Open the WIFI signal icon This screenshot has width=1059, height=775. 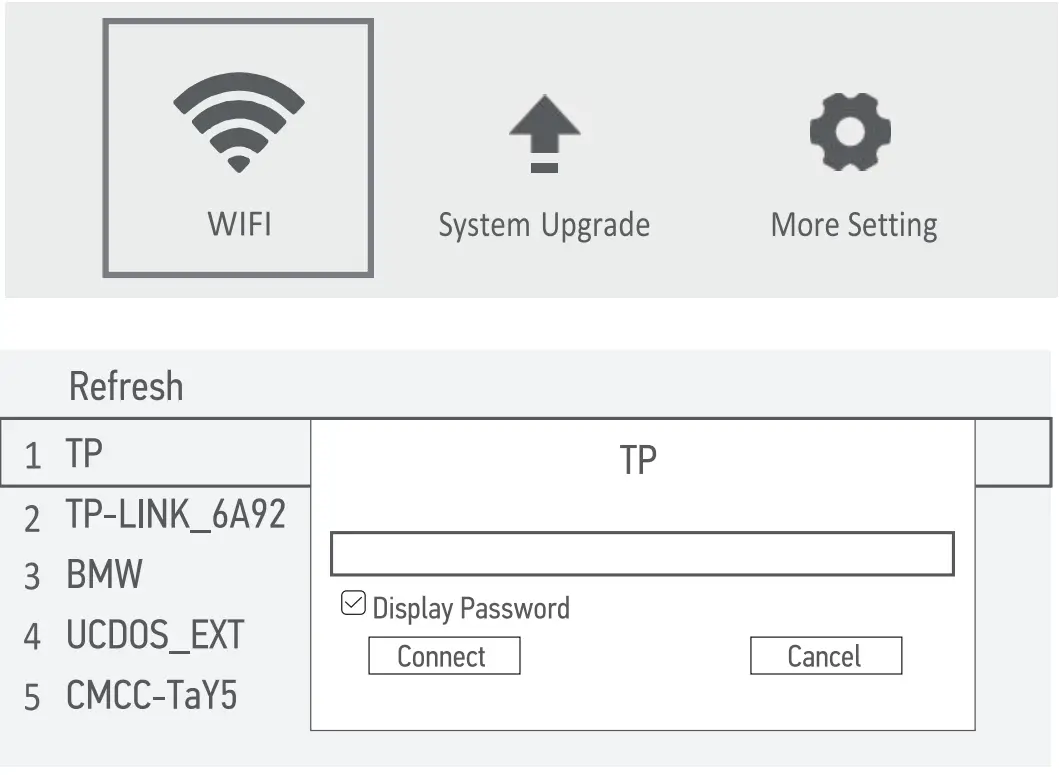(x=238, y=123)
